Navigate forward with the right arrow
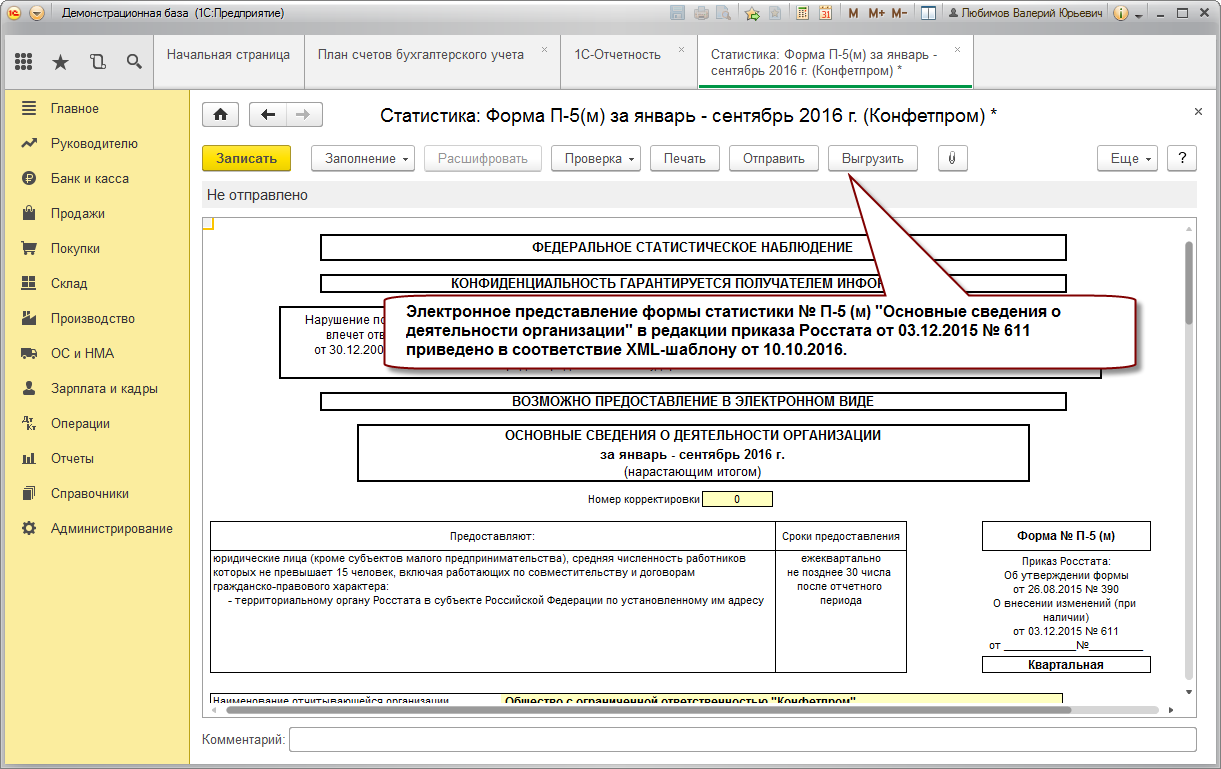Viewport: 1221px width, 769px height. pyautogui.click(x=303, y=115)
